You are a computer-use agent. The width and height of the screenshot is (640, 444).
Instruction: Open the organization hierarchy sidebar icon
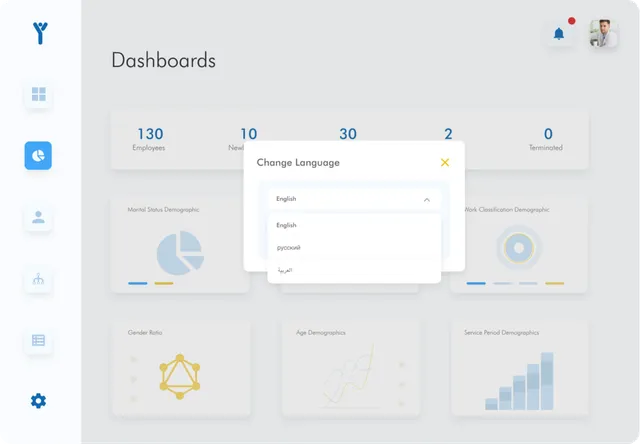(38, 279)
